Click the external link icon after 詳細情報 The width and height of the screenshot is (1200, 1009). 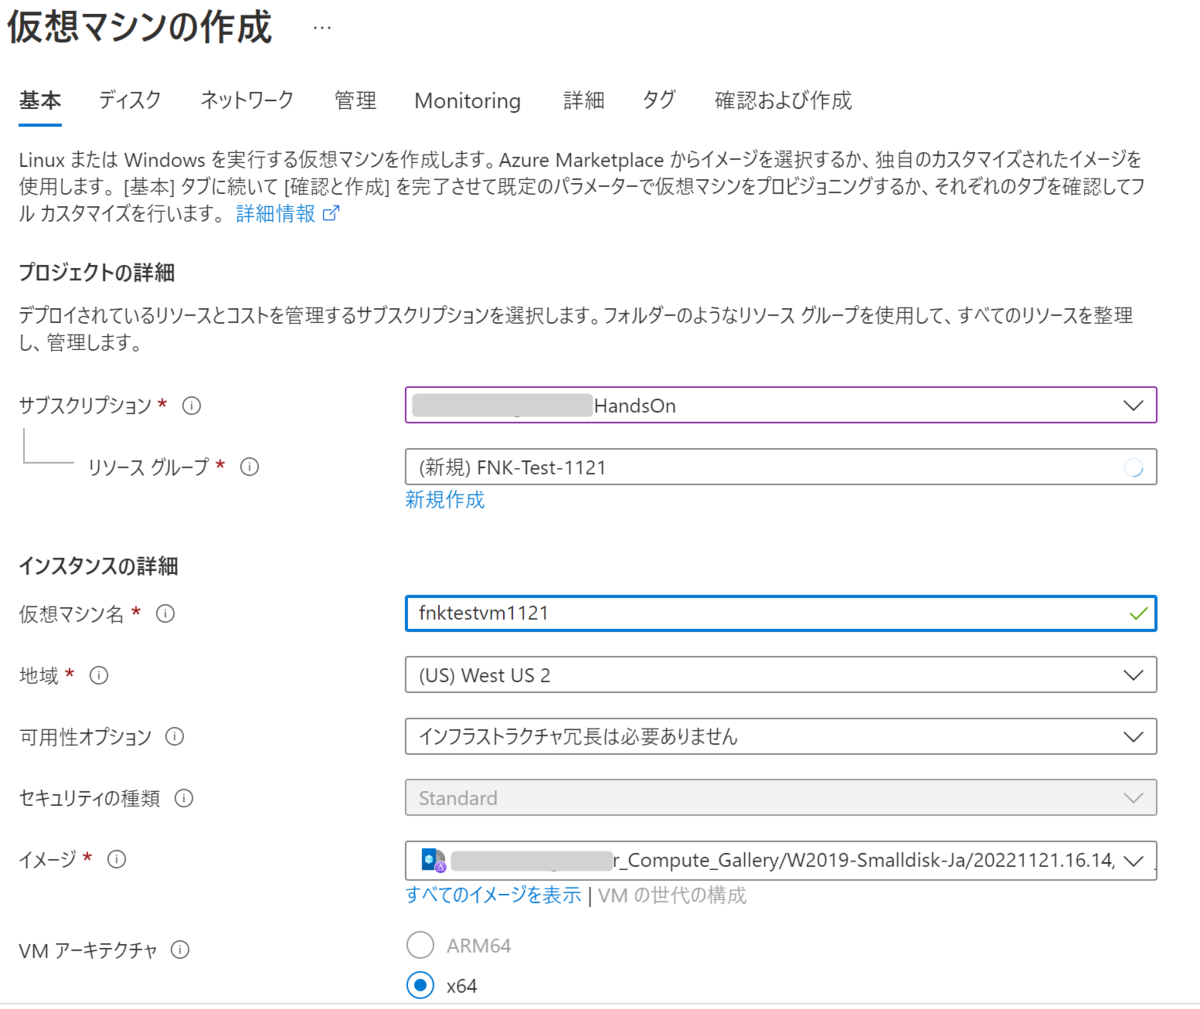click(331, 213)
